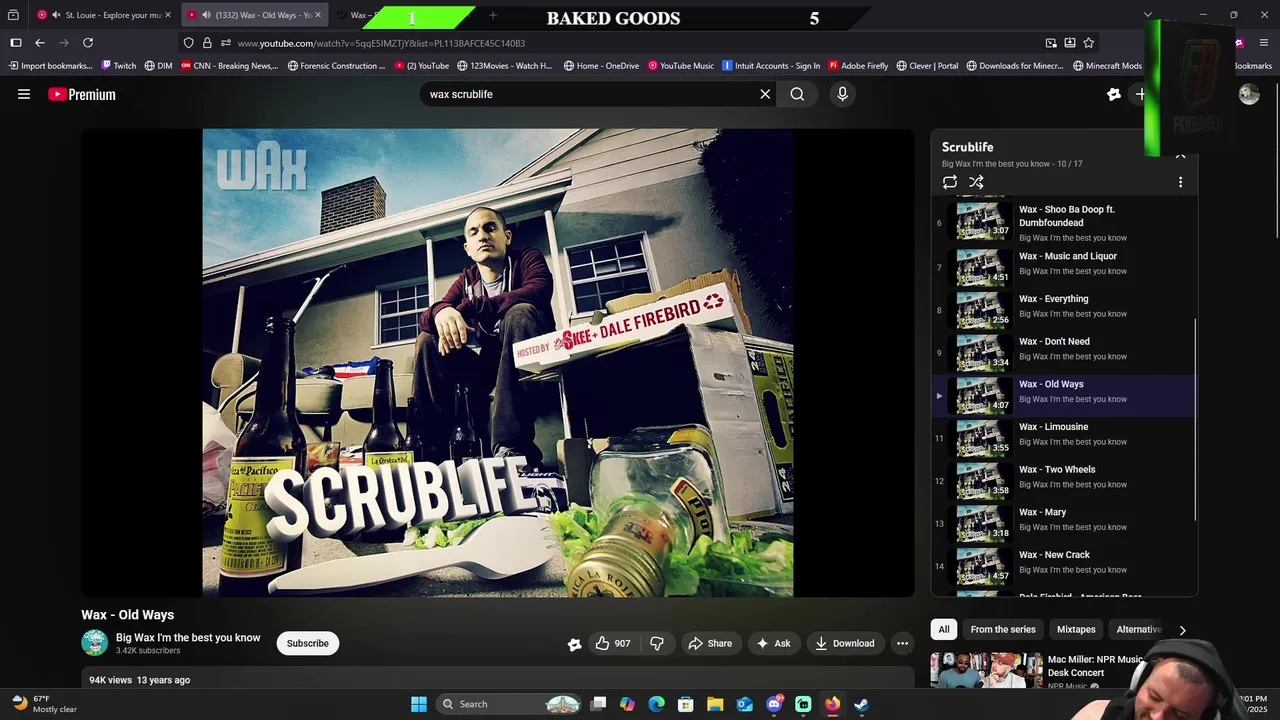Open the Big Wax channel avatar

95,643
